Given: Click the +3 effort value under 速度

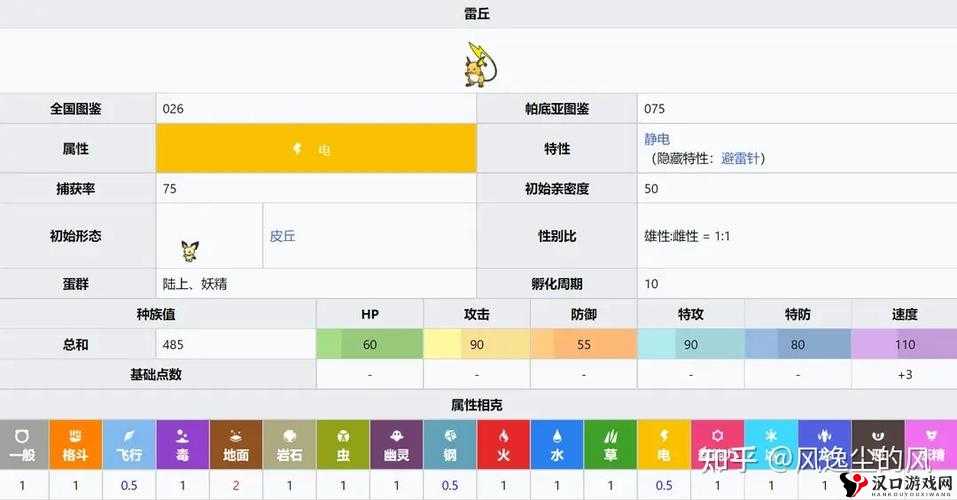Looking at the screenshot, I should [905, 374].
